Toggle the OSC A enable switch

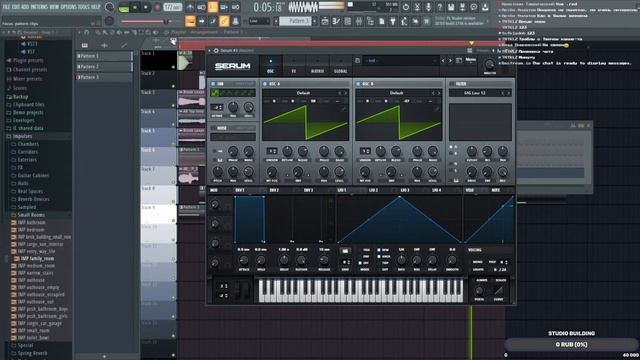tap(265, 84)
